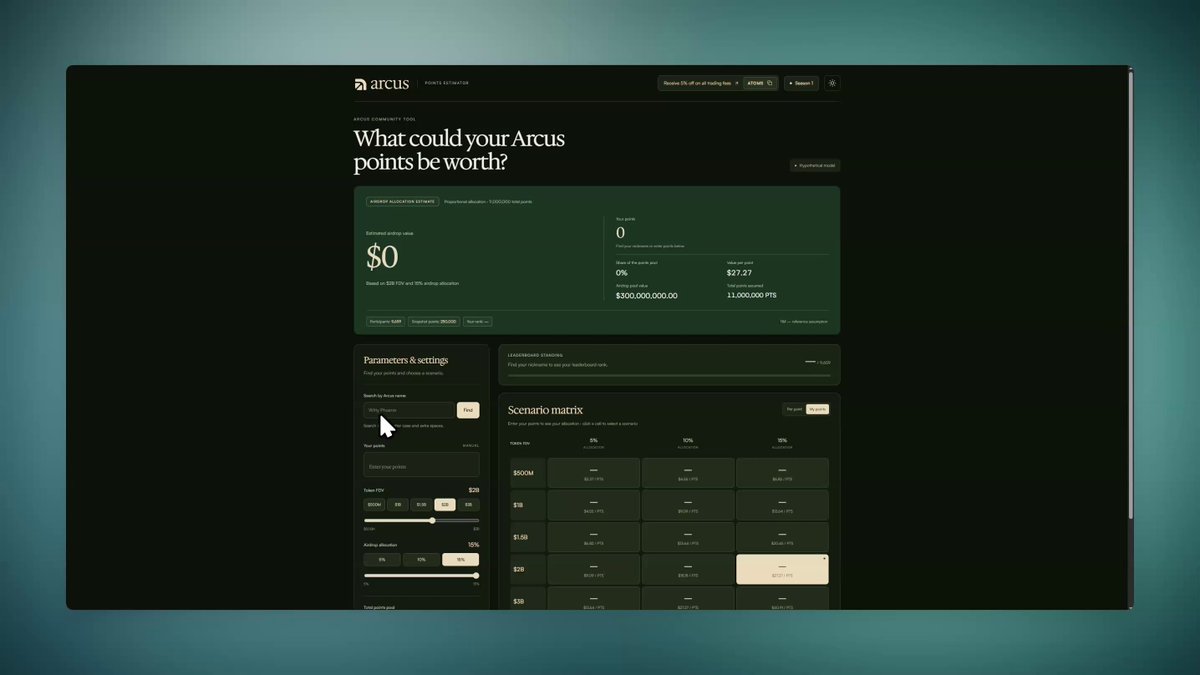Click the Hypothetical model badge
This screenshot has height=675, width=1200.
tap(815, 165)
